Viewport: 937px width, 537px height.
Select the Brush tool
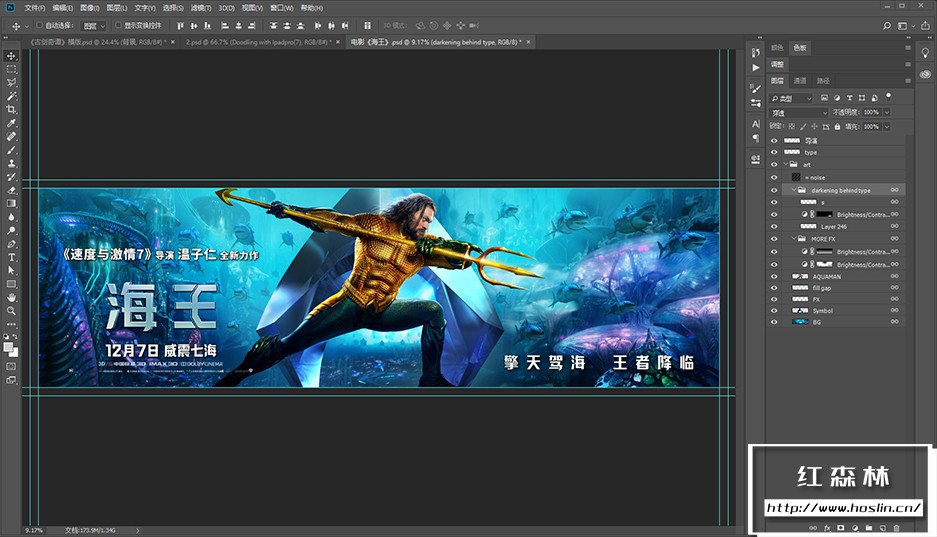pos(11,150)
